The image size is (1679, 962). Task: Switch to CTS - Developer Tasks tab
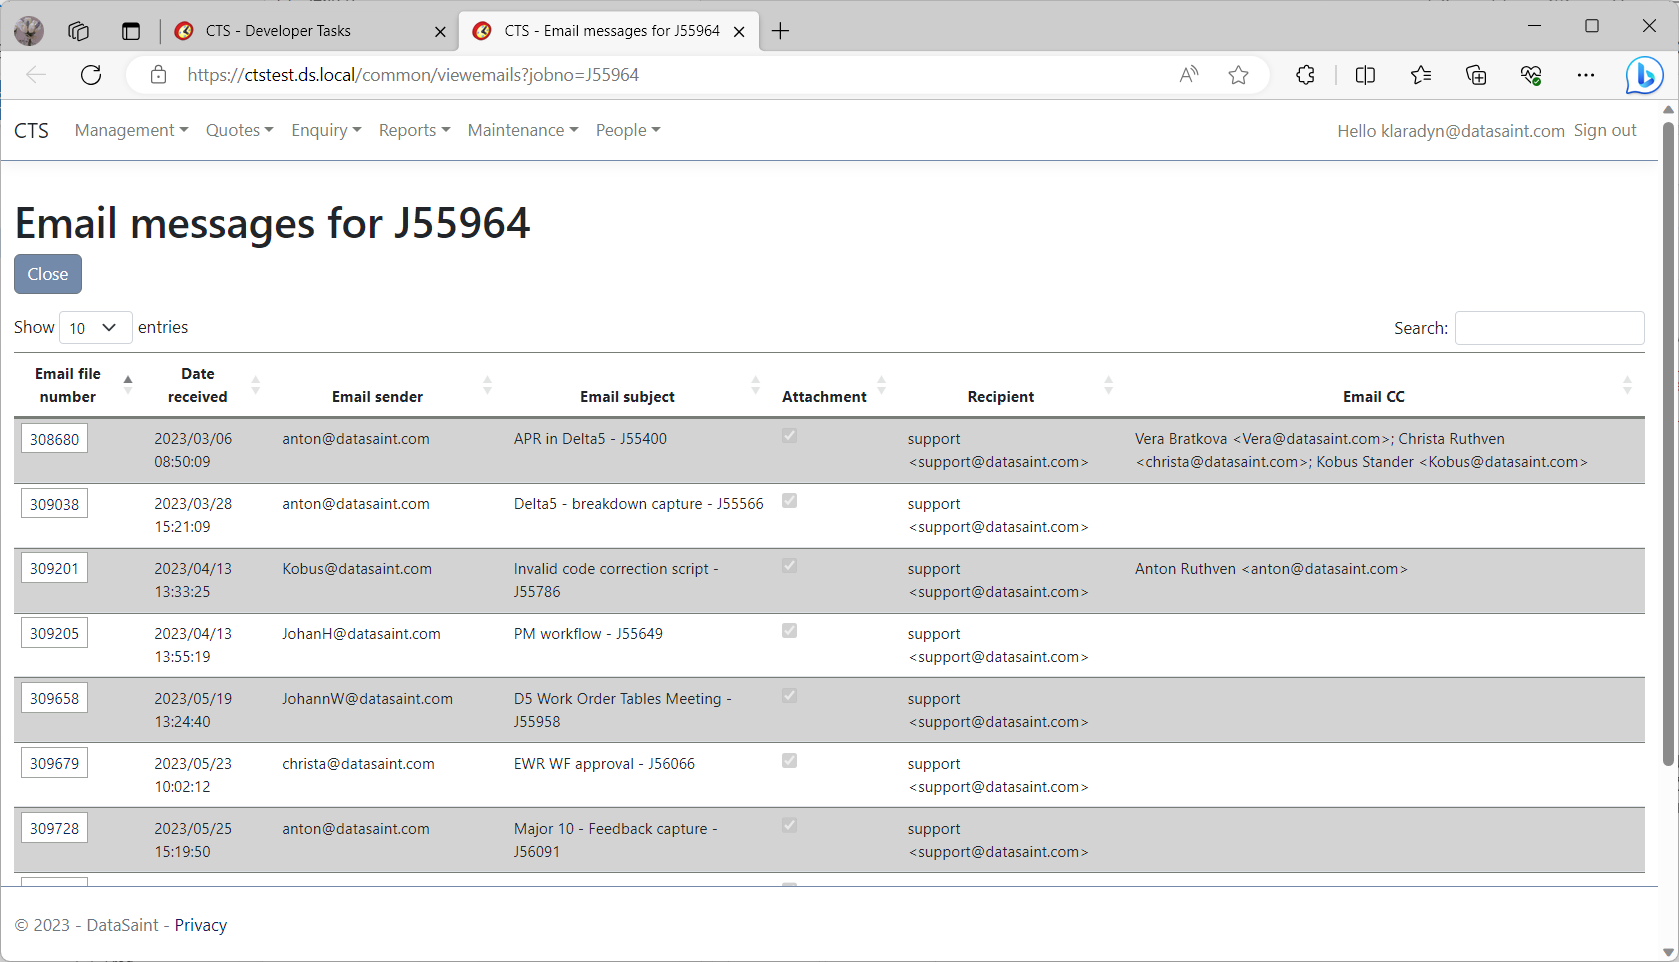tap(308, 31)
